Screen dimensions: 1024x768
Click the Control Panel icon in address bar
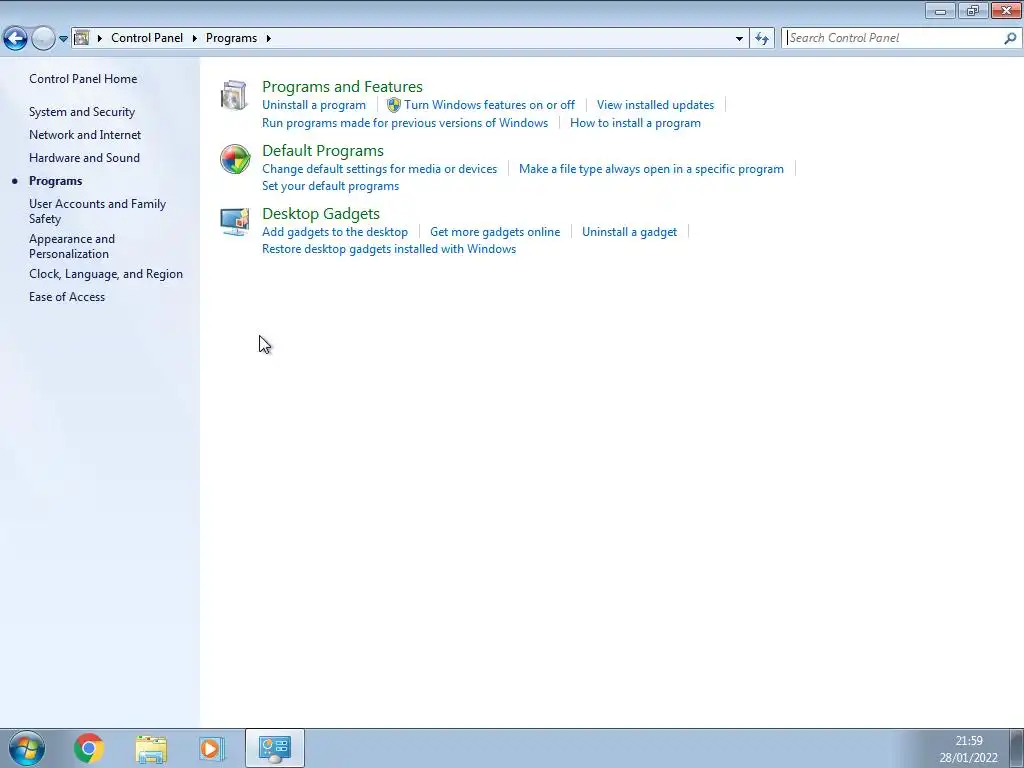pyautogui.click(x=82, y=38)
